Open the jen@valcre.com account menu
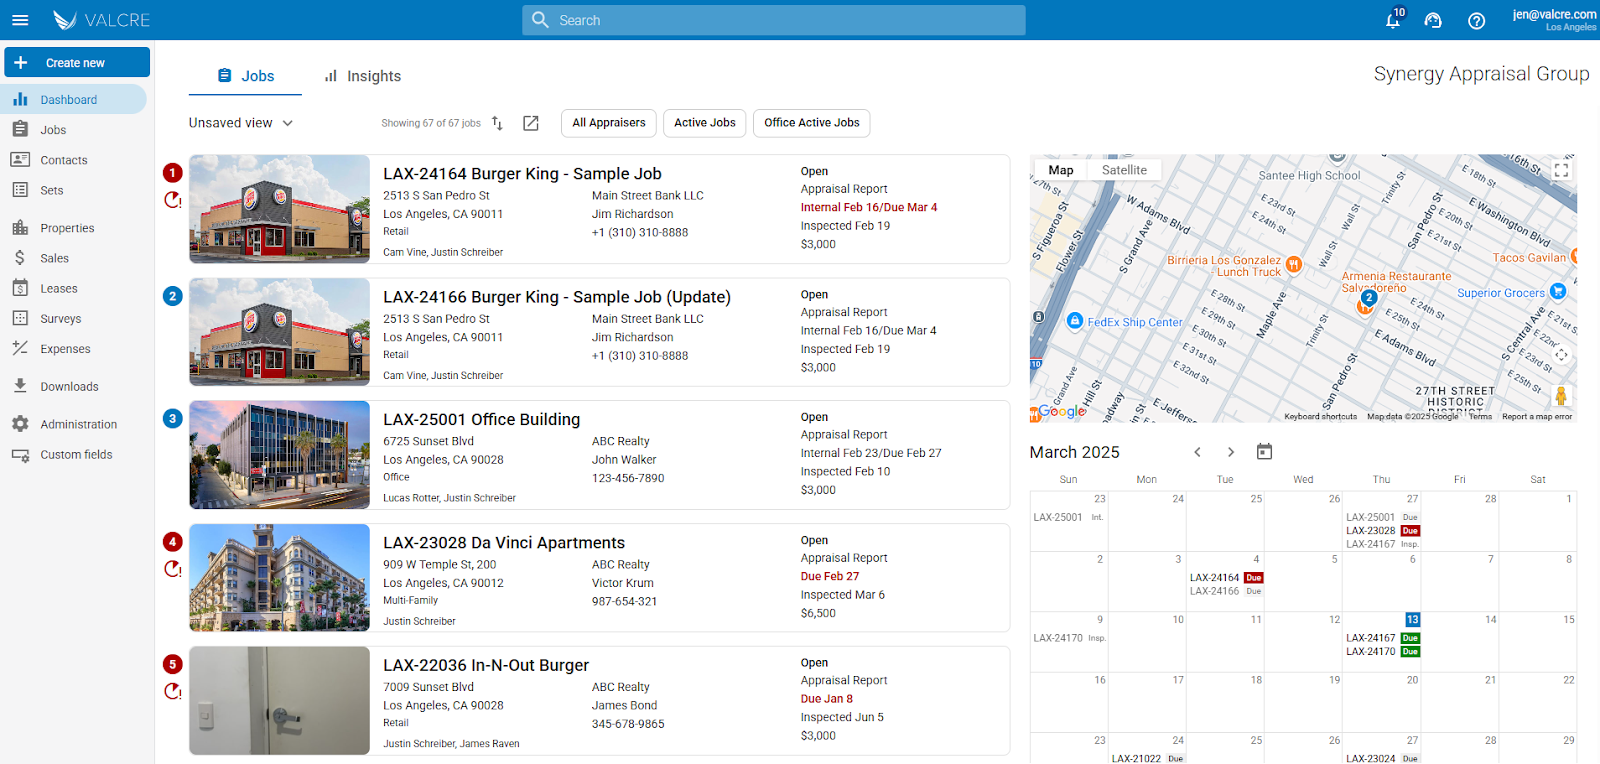 (1554, 20)
